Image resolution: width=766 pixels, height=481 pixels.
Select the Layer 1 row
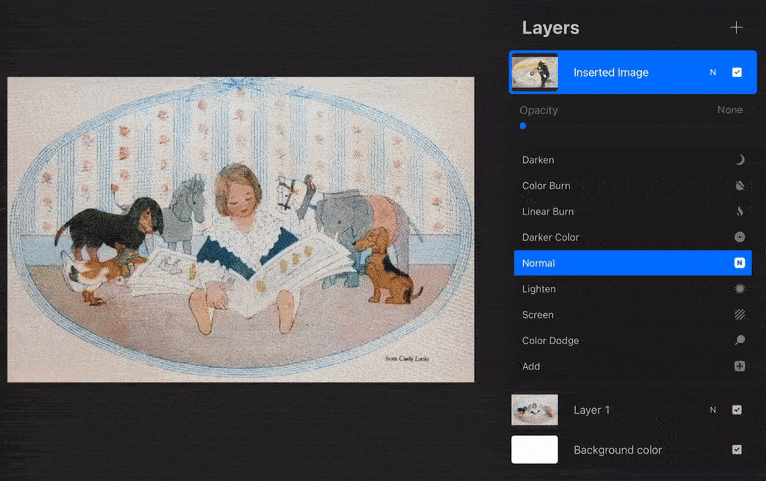pyautogui.click(x=620, y=410)
